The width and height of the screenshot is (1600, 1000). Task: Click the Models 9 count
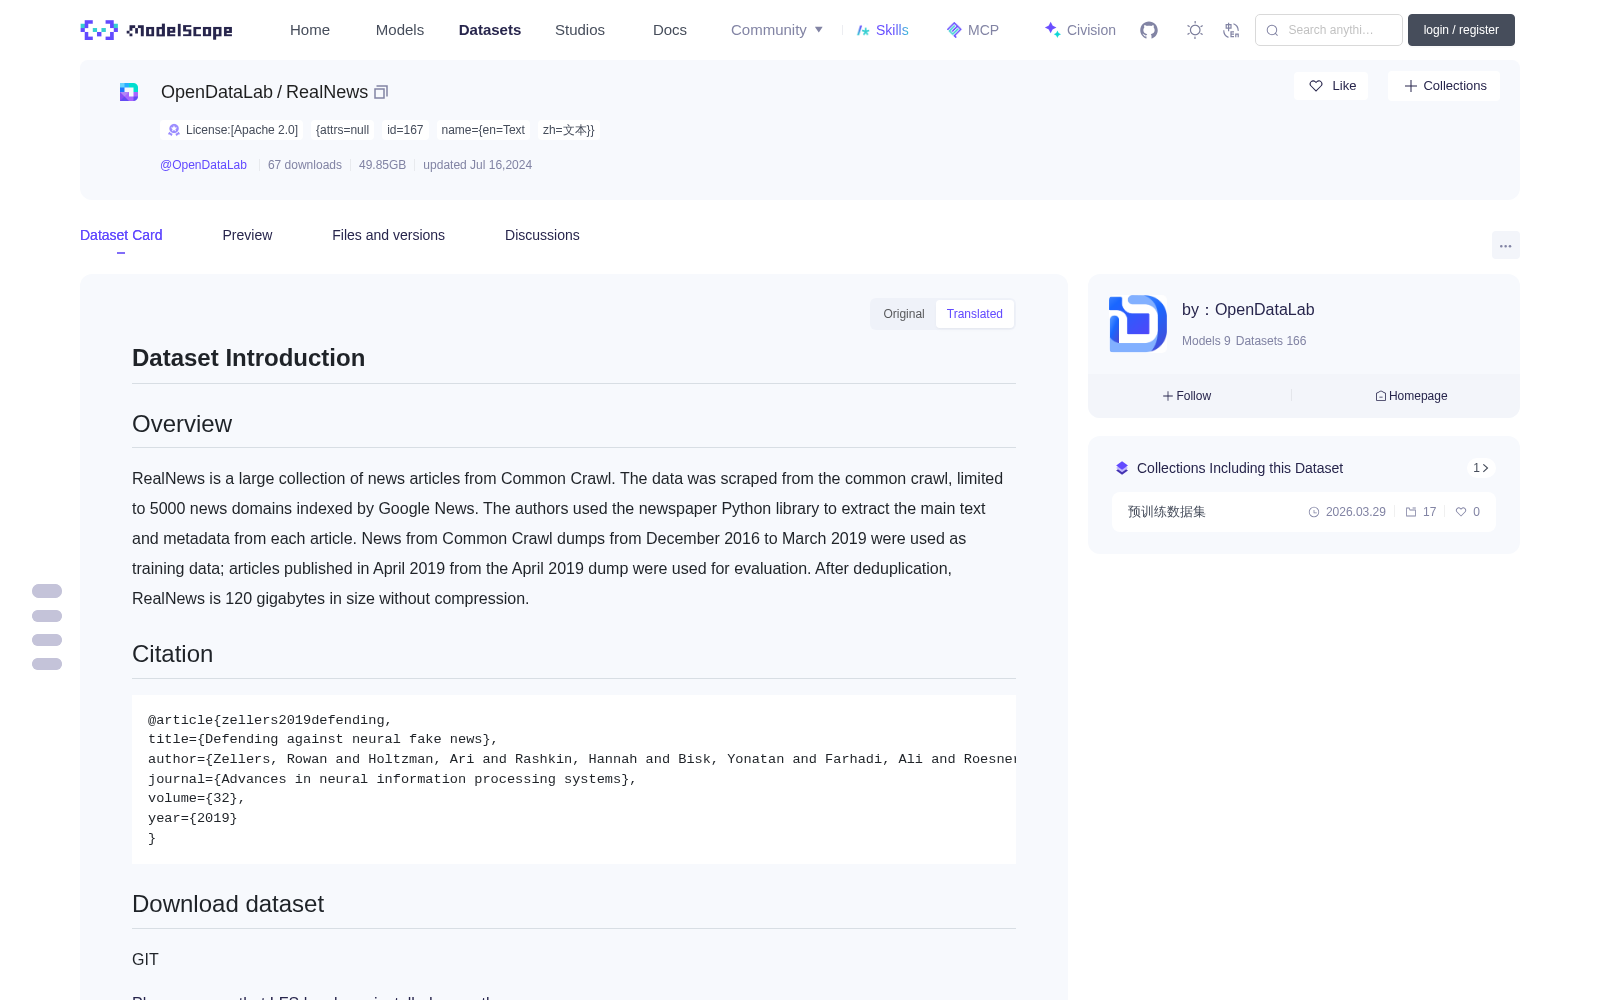(1206, 341)
